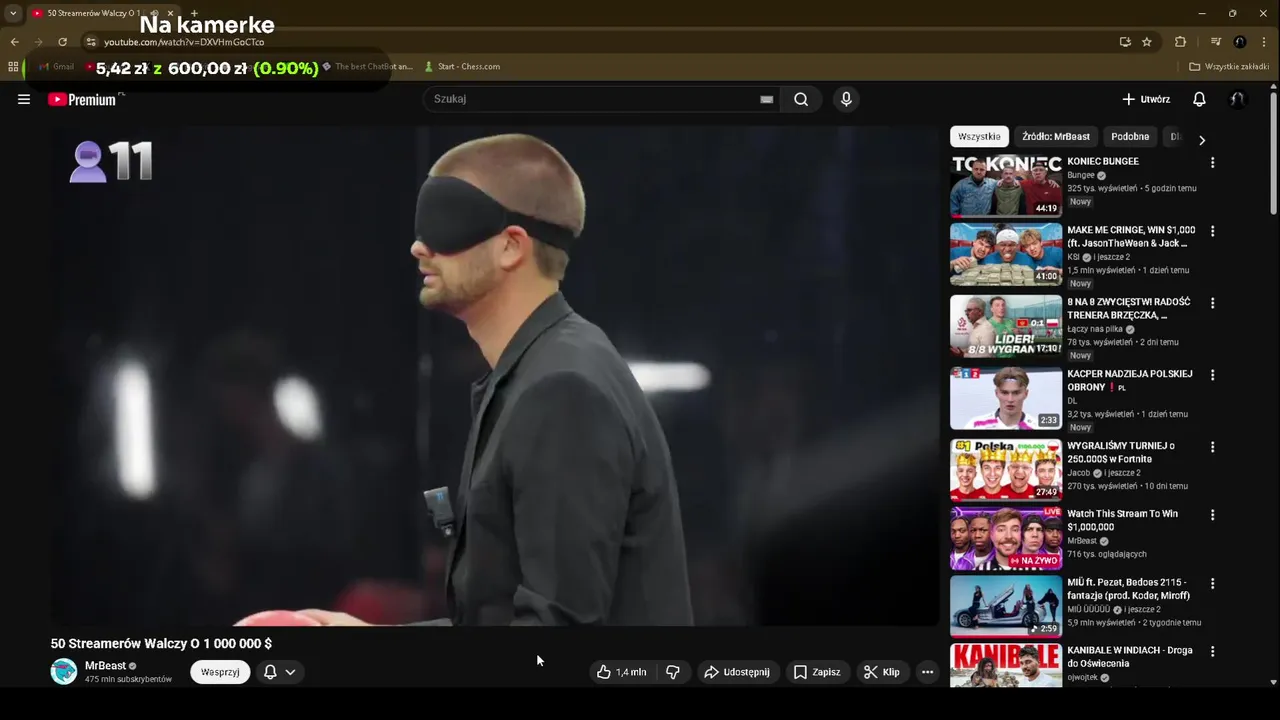The image size is (1280, 720).
Task: Open the apps grid in bookmarks bar
Action: click(13, 67)
